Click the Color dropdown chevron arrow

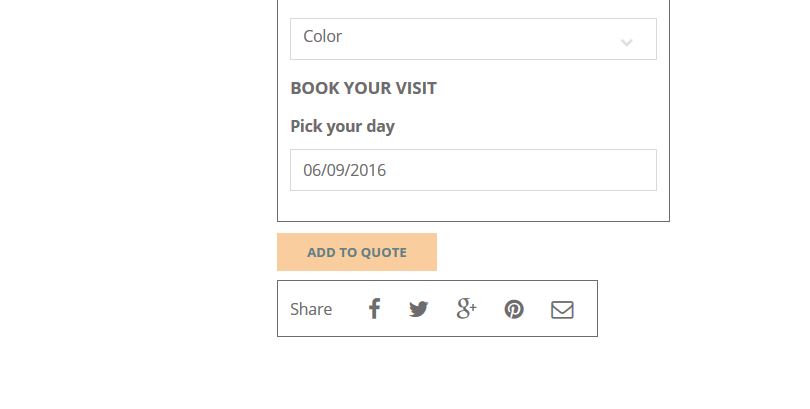[627, 42]
